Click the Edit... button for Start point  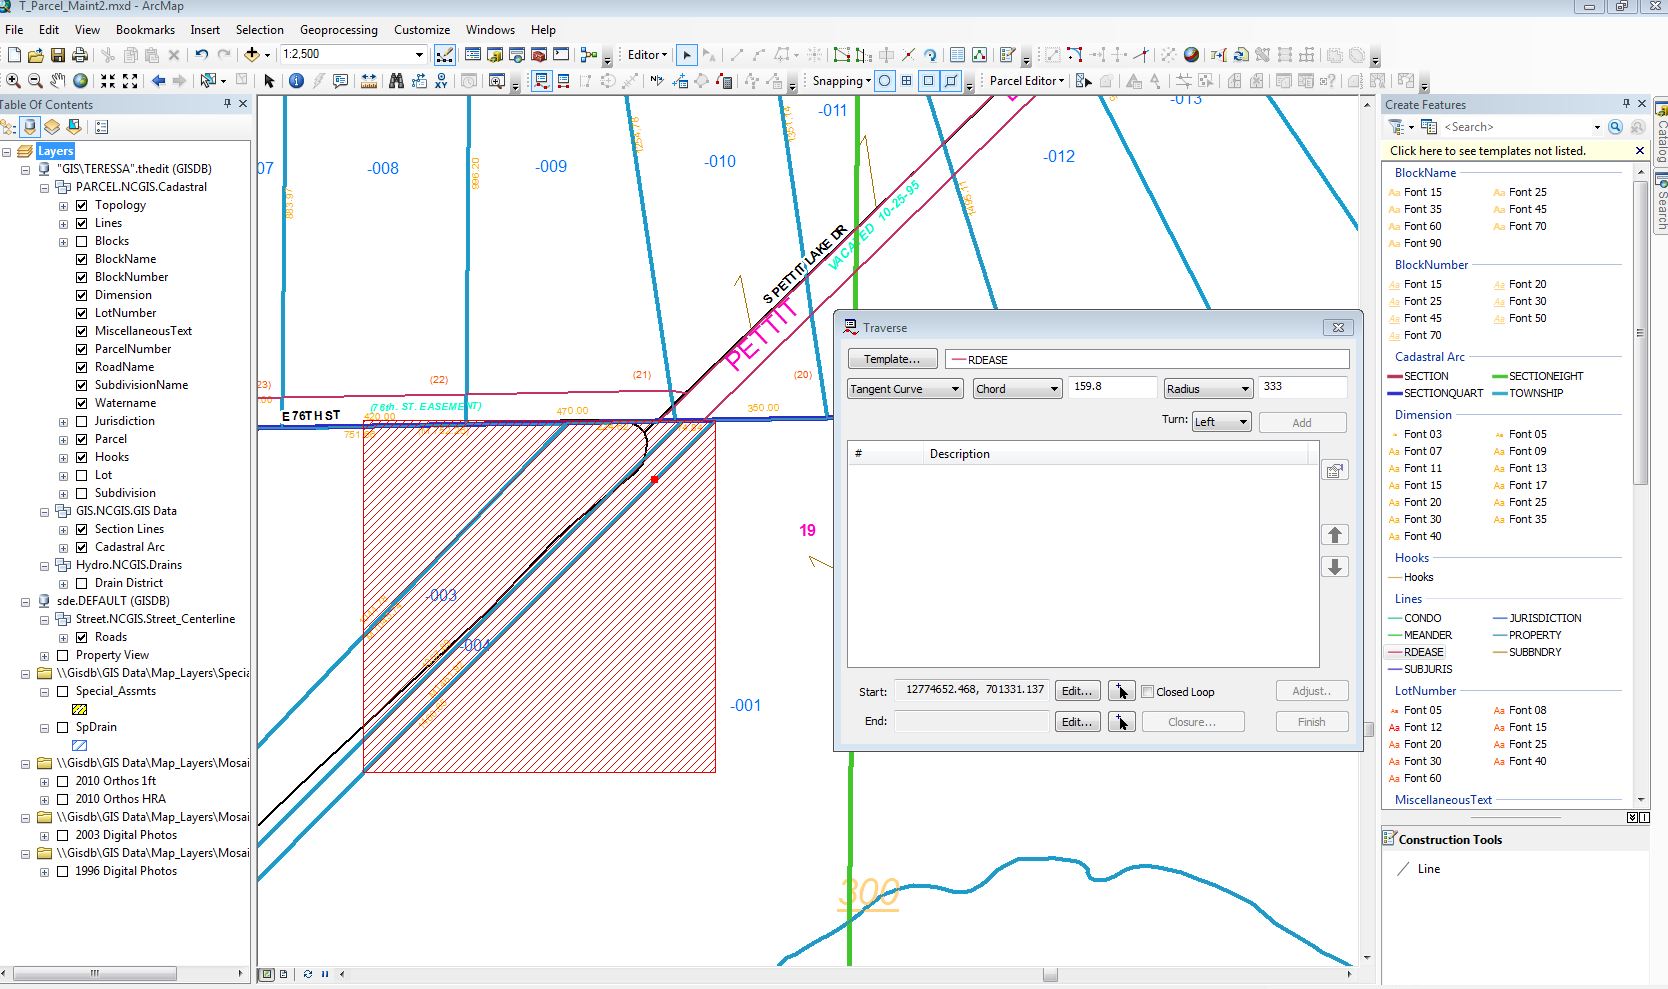1076,691
